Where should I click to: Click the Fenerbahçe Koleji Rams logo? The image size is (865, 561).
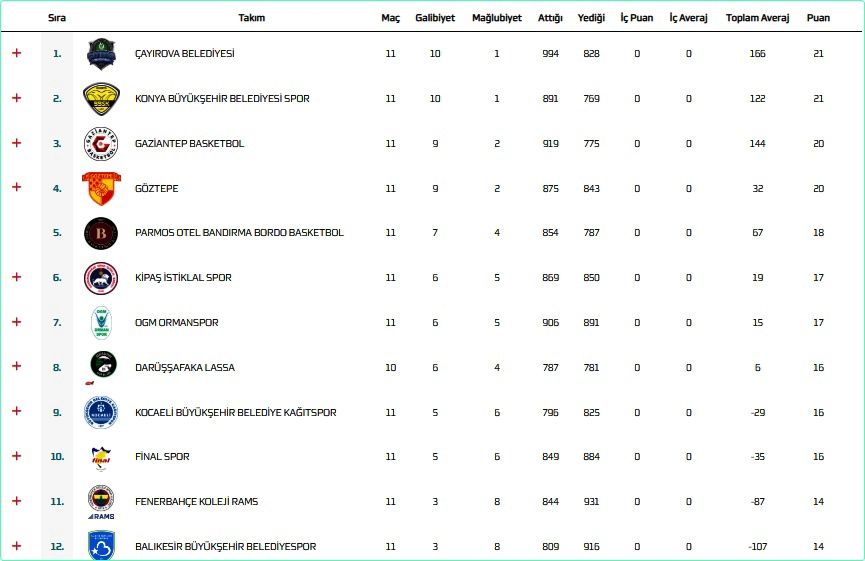click(x=101, y=502)
